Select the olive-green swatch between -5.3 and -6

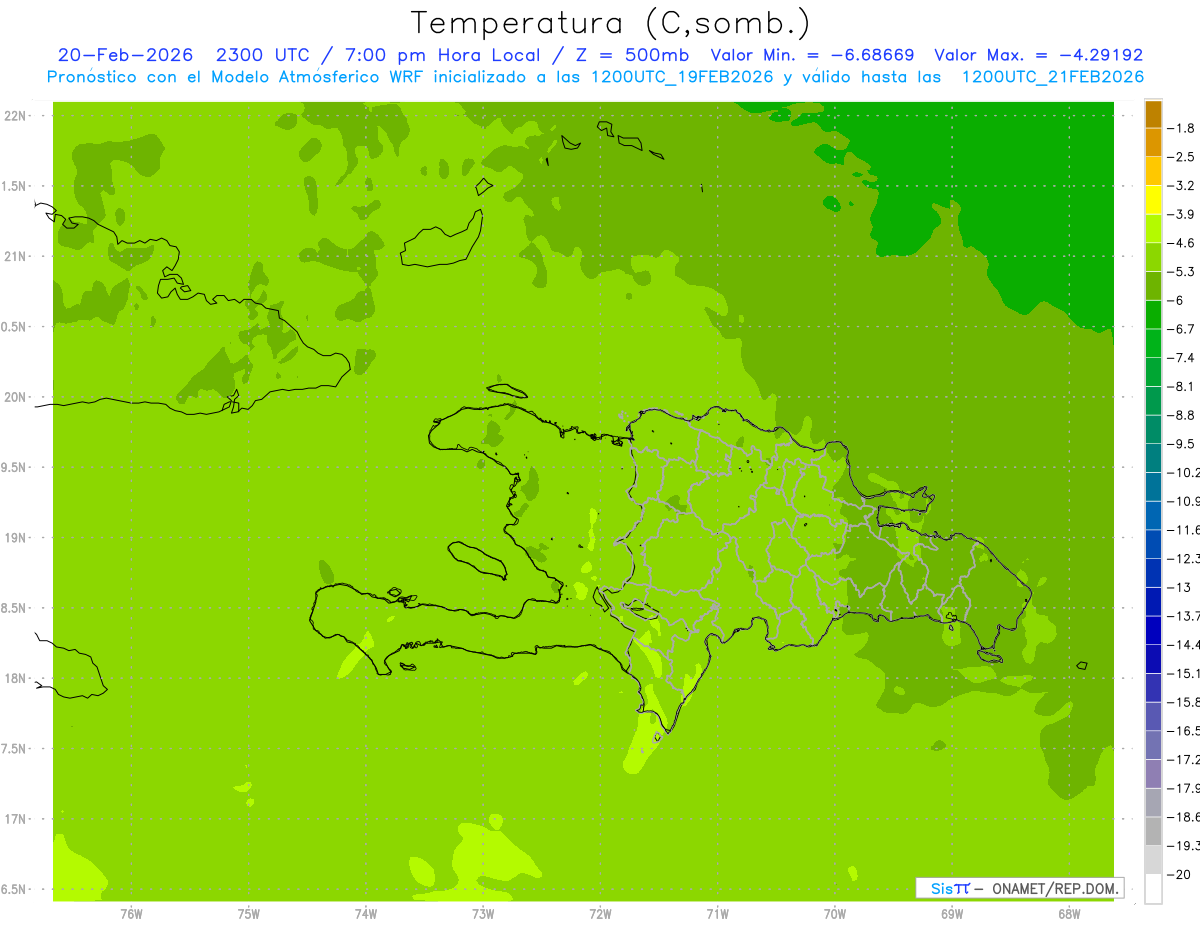(x=1153, y=286)
